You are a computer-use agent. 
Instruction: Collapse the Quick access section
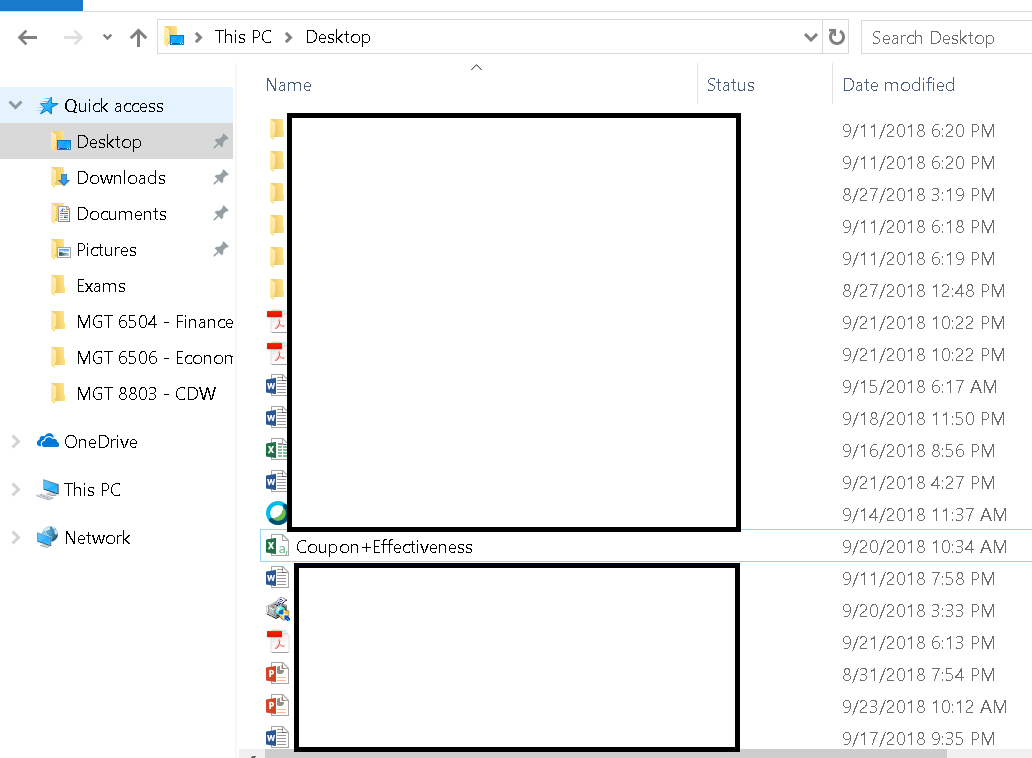pos(15,105)
